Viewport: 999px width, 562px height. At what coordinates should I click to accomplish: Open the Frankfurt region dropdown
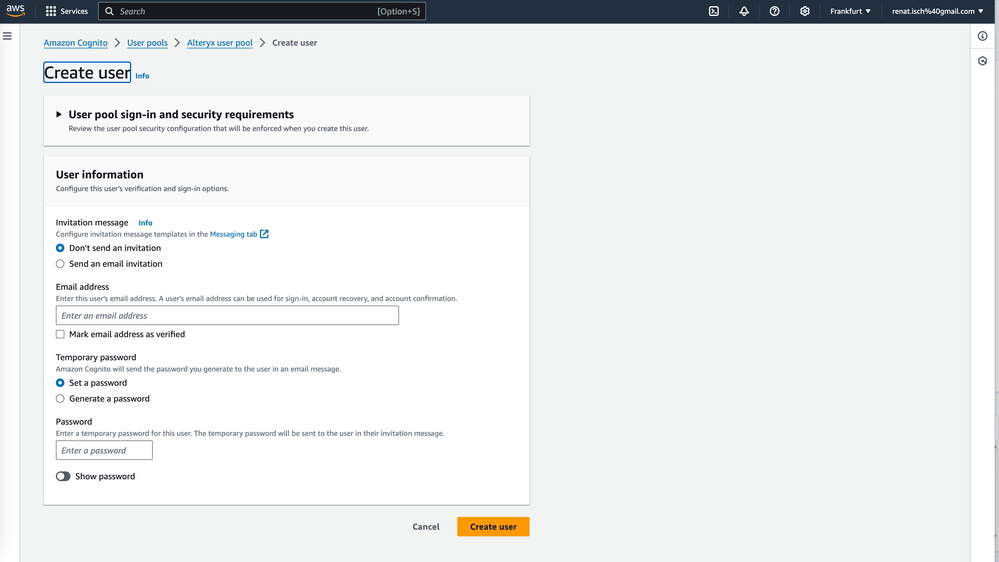coord(850,11)
